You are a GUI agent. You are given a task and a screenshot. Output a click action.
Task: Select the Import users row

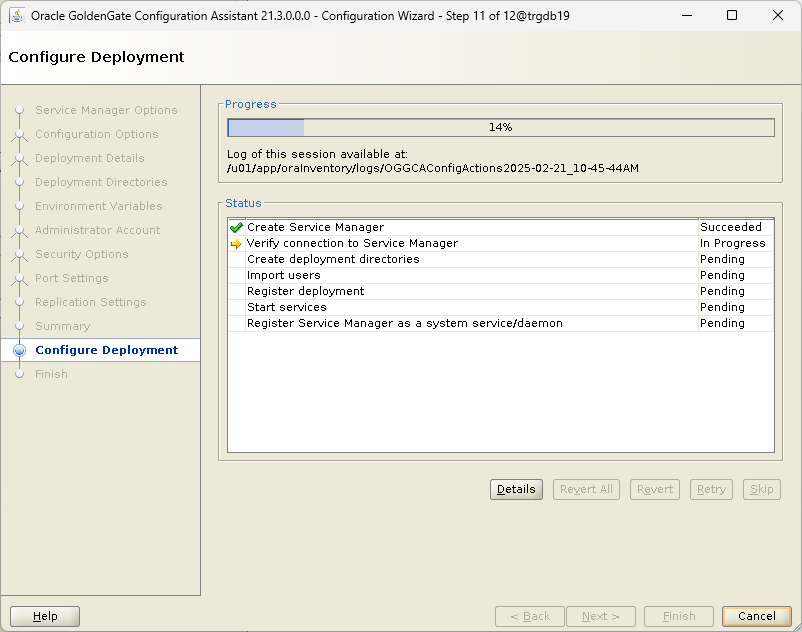[x=501, y=275]
